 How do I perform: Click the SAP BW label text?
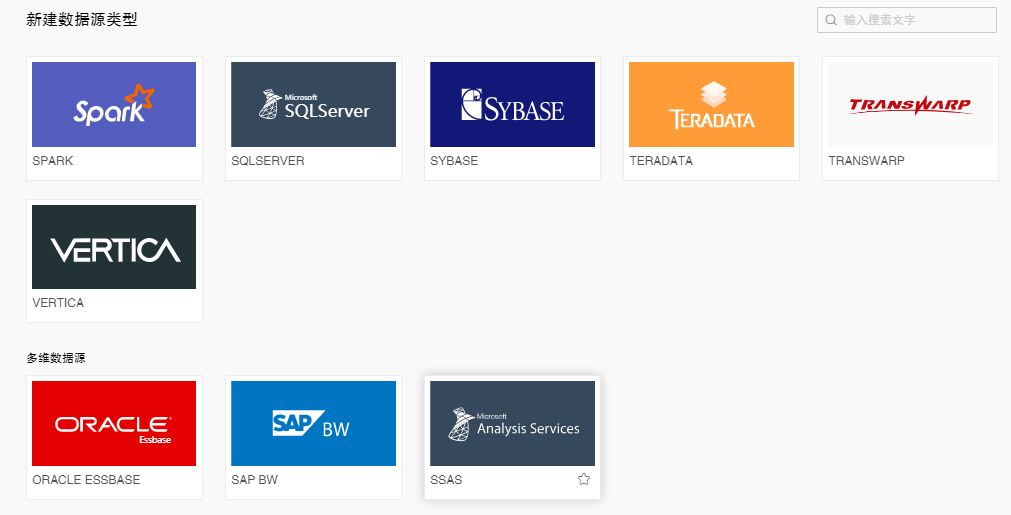tap(255, 480)
